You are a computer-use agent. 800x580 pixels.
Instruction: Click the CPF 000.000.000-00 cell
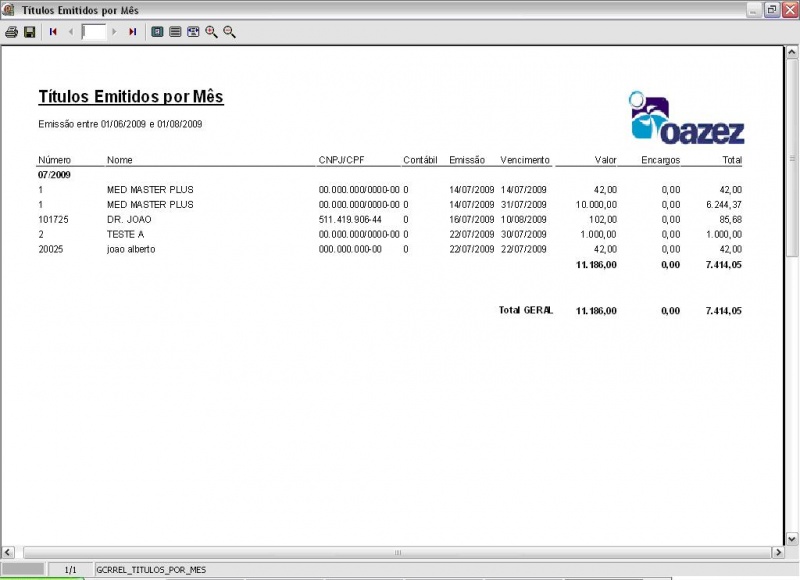[350, 249]
